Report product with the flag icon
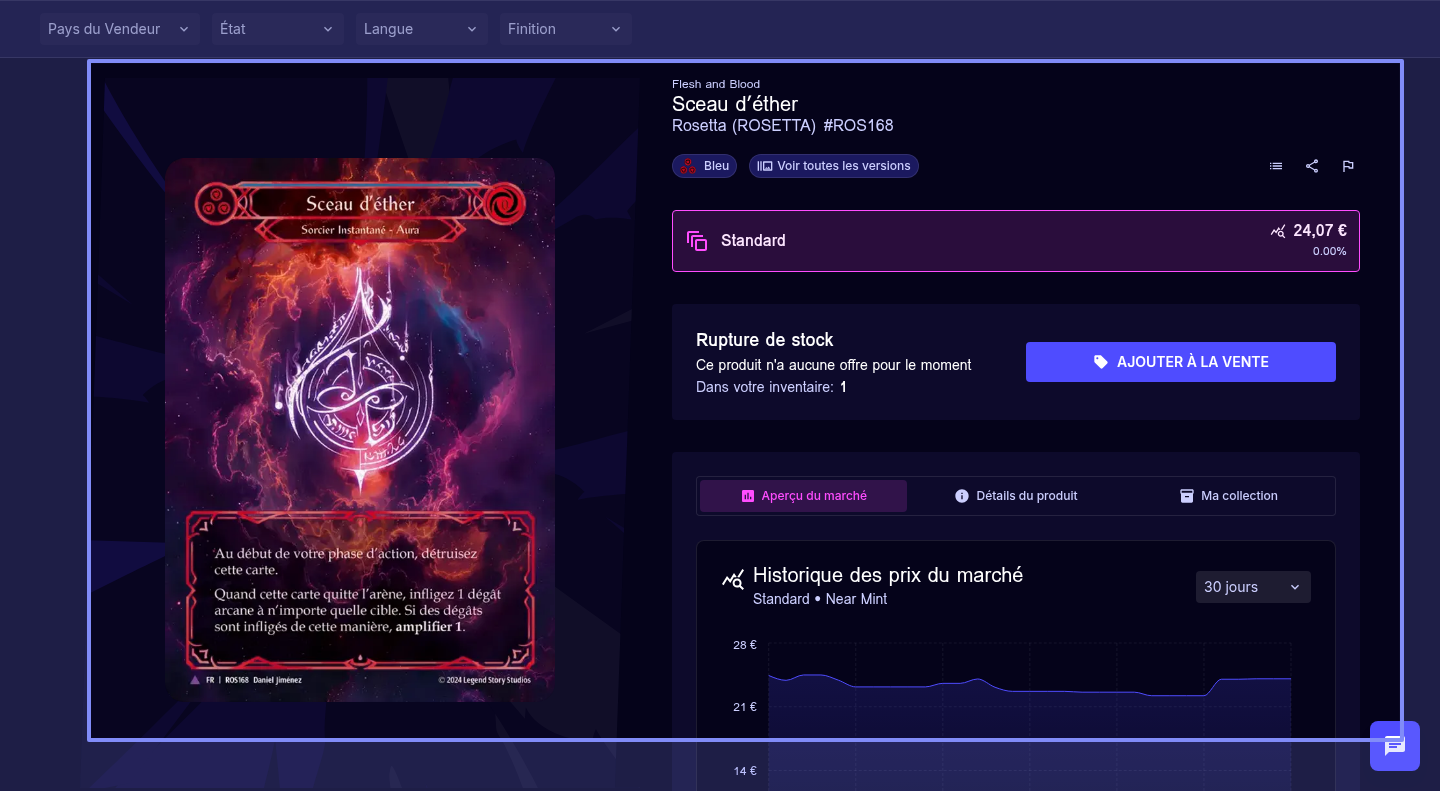Screen dimensions: 1440x791 coord(1348,166)
